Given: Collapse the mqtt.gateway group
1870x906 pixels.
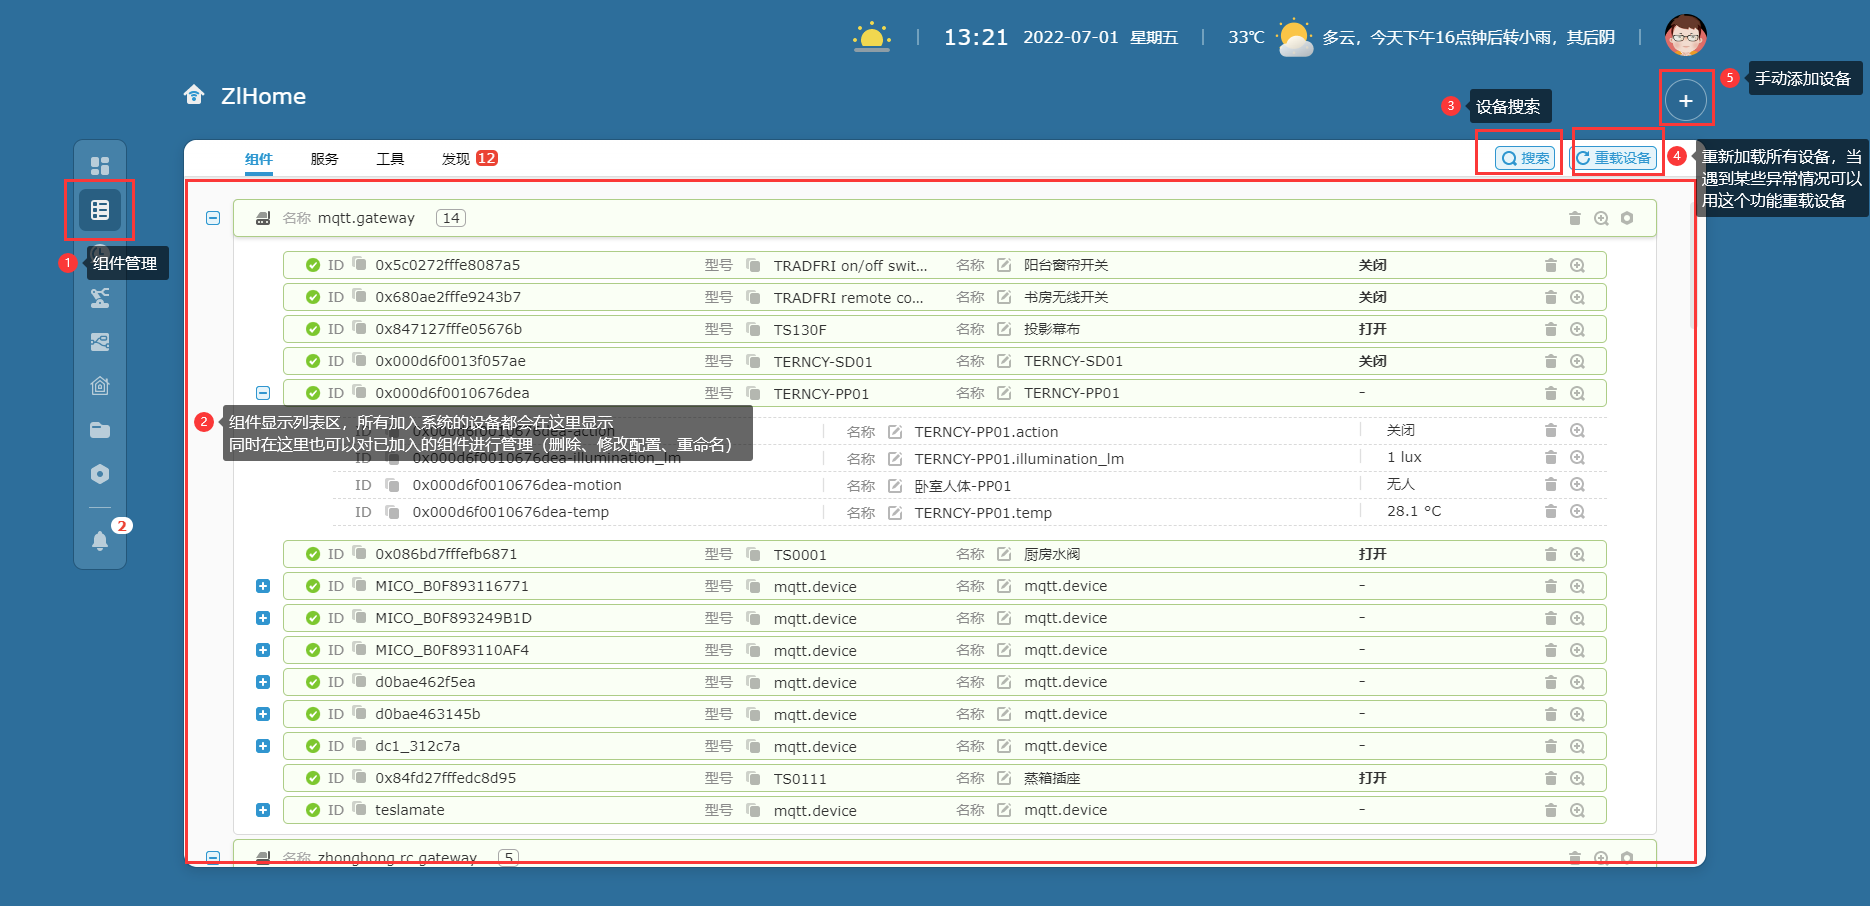Looking at the screenshot, I should coord(213,218).
